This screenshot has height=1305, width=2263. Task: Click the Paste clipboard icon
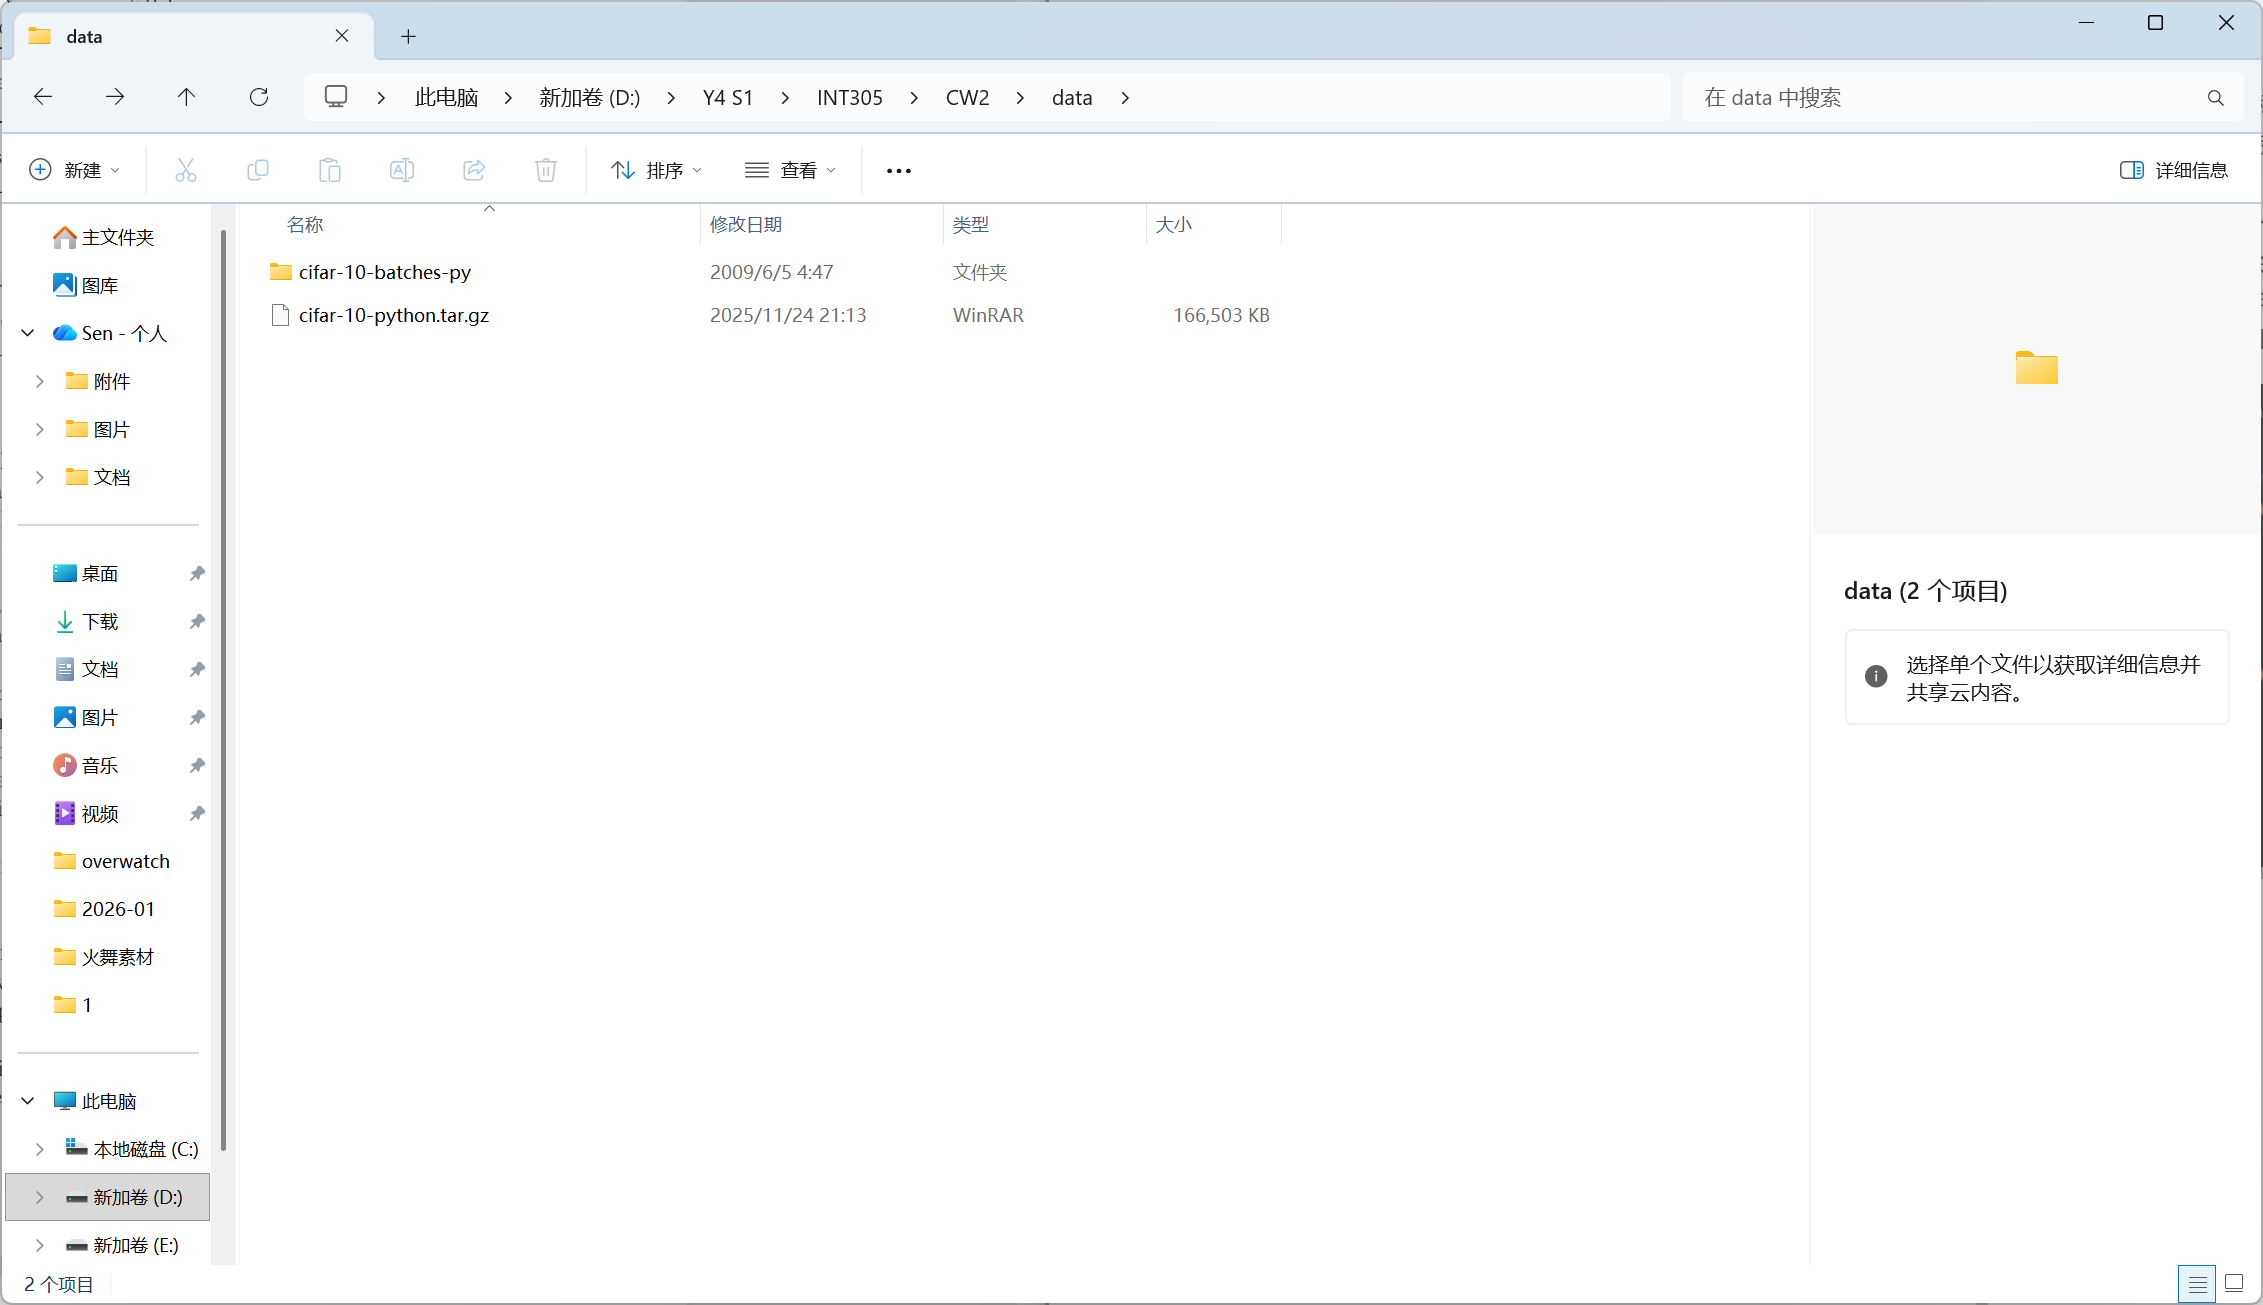[330, 170]
